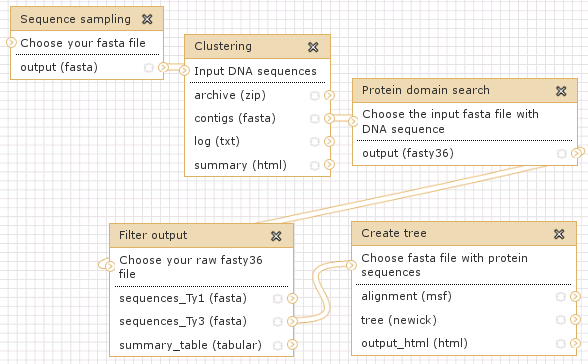Click the input connector of Create tree node

click(x=351, y=265)
